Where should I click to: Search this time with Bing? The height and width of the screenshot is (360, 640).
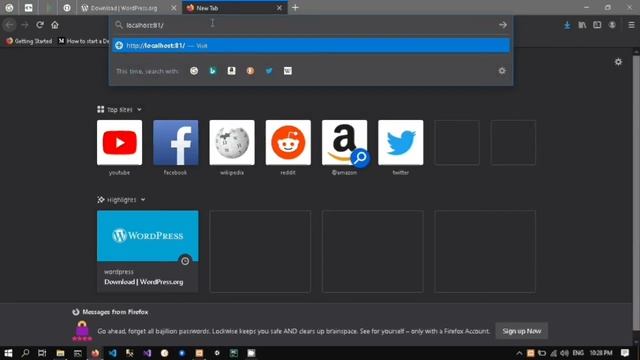pyautogui.click(x=213, y=71)
